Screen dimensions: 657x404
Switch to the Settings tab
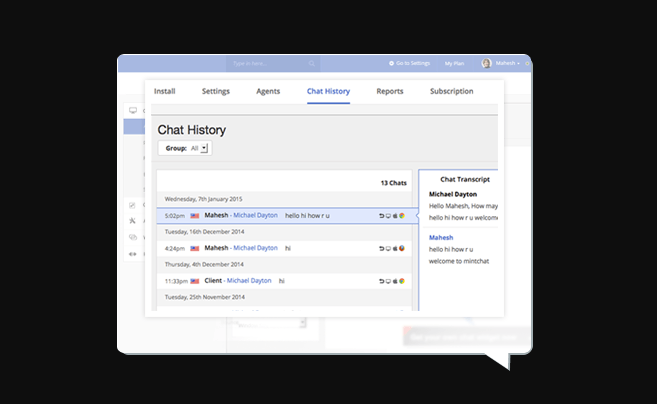(x=215, y=91)
